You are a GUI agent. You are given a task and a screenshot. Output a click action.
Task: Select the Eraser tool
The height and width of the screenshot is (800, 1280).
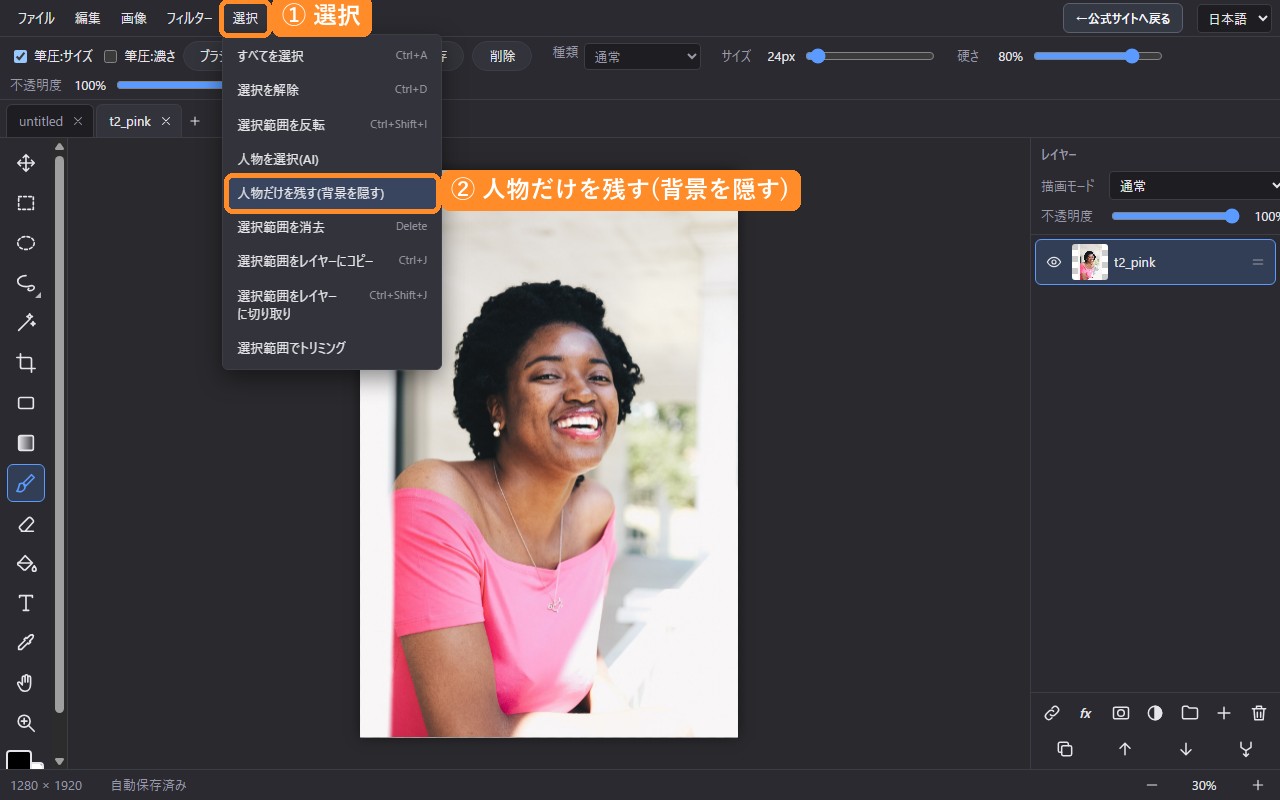tap(26, 523)
